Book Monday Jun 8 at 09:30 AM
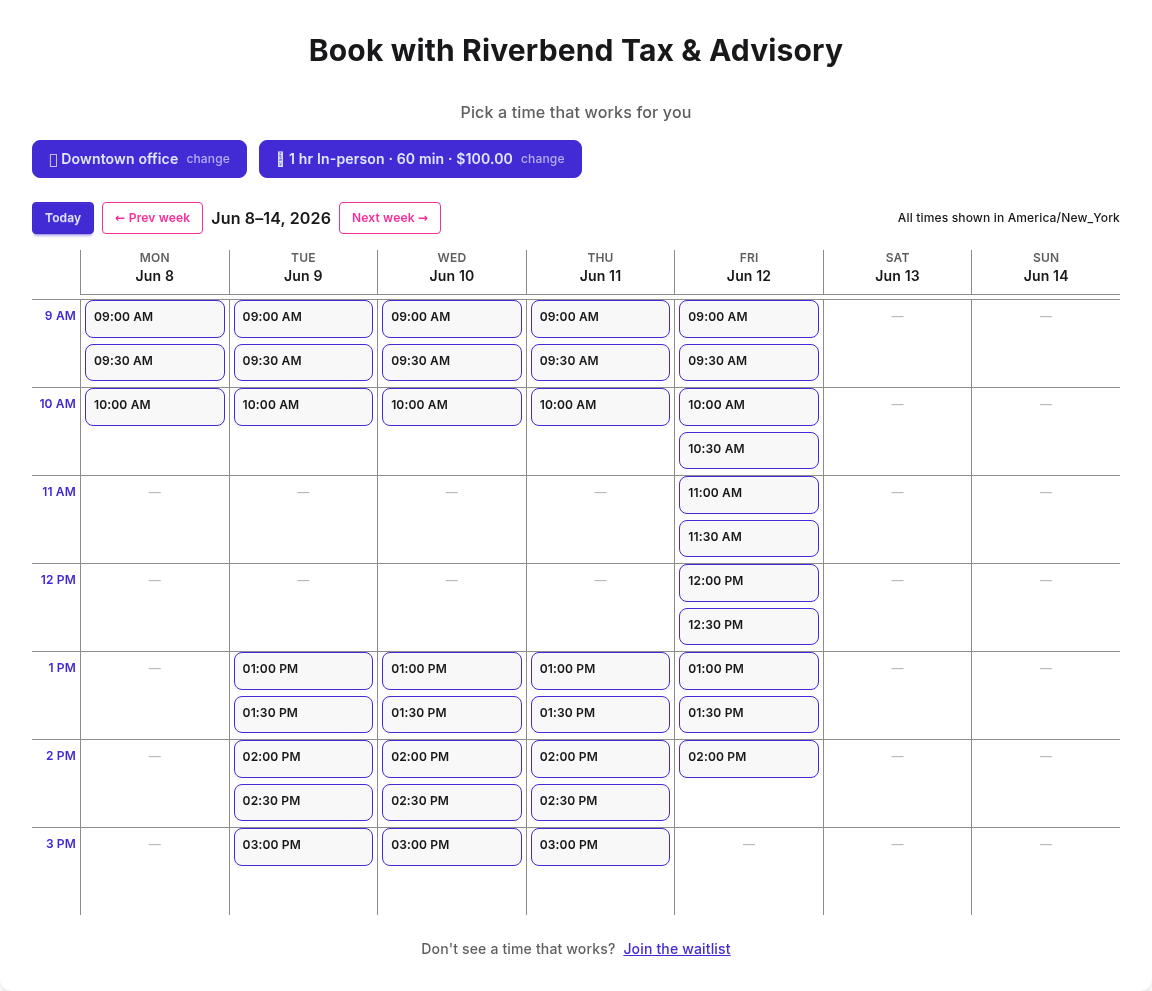This screenshot has height=991, width=1152. (155, 362)
